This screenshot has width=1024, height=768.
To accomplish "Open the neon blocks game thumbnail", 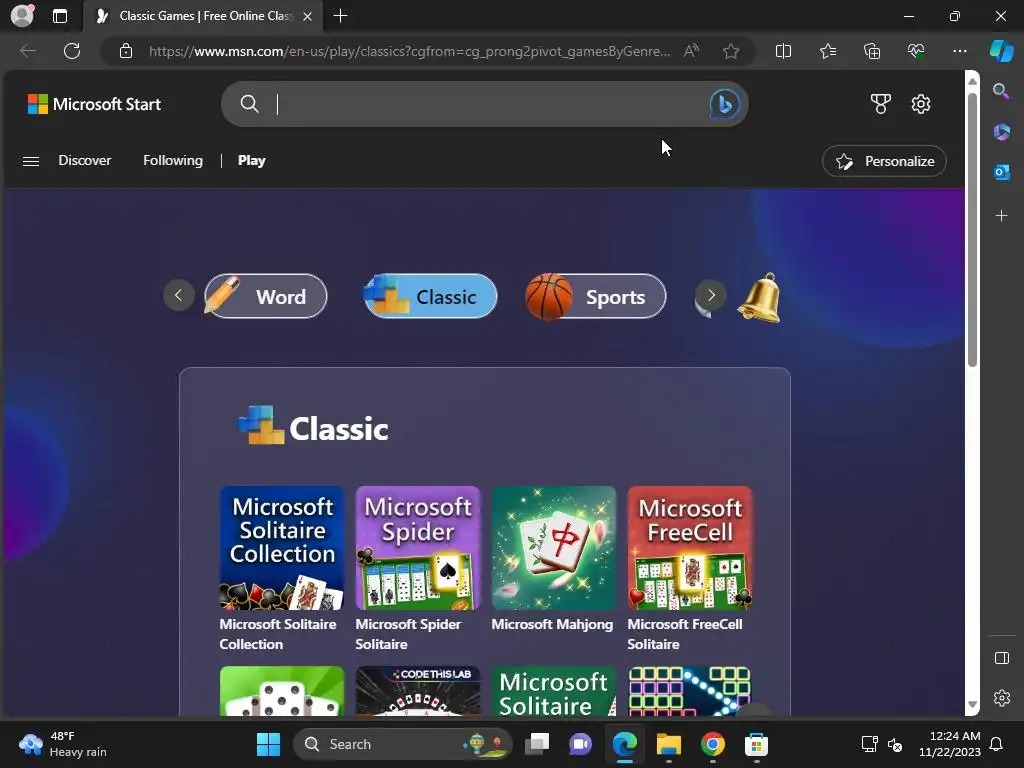I will tap(690, 691).
